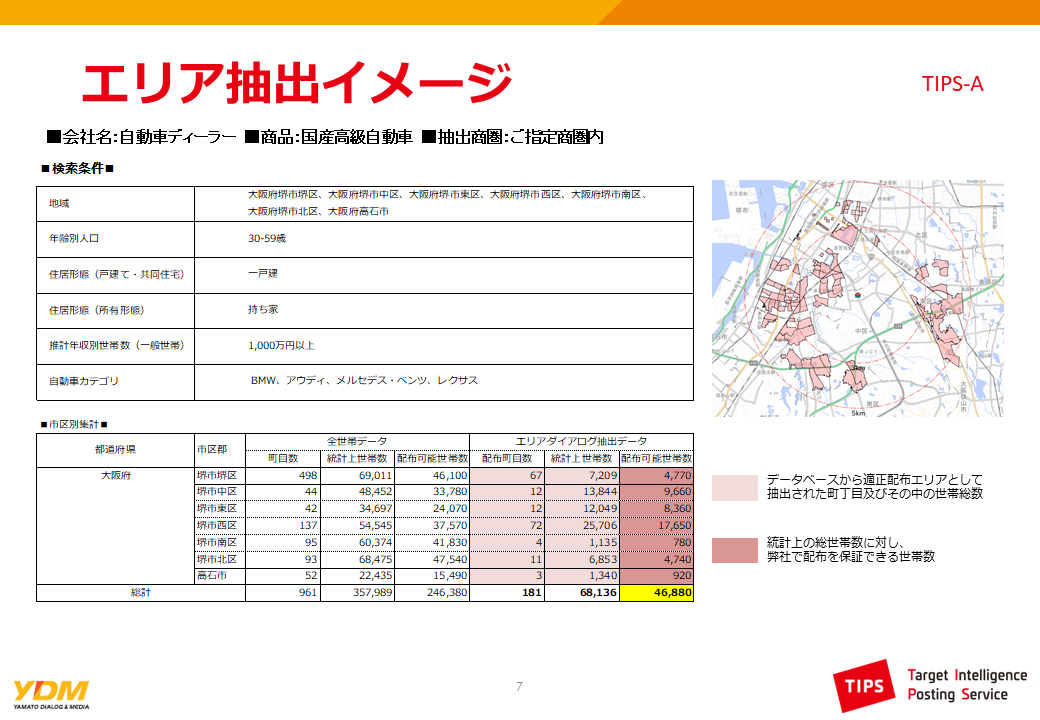Click the 地域 row label

coord(59,204)
